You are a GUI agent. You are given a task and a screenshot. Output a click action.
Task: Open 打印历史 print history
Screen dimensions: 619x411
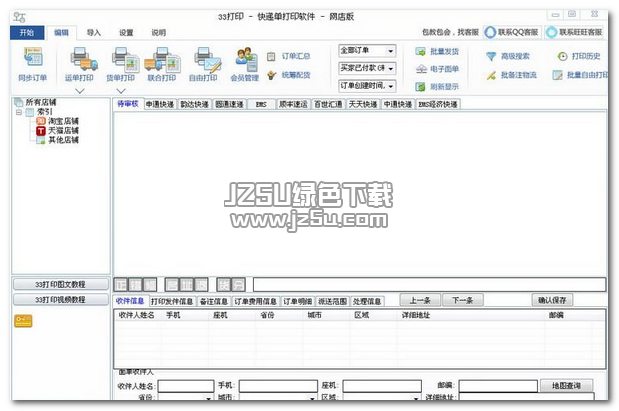click(579, 56)
